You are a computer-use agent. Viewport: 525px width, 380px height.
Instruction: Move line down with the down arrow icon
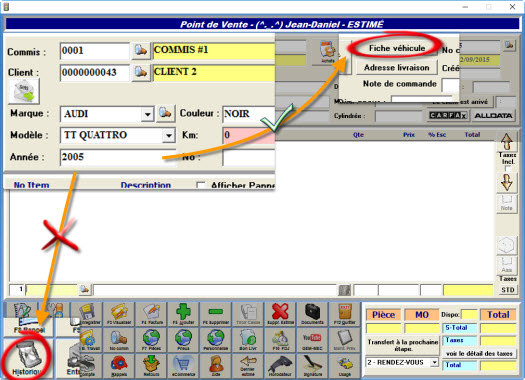pos(507,182)
